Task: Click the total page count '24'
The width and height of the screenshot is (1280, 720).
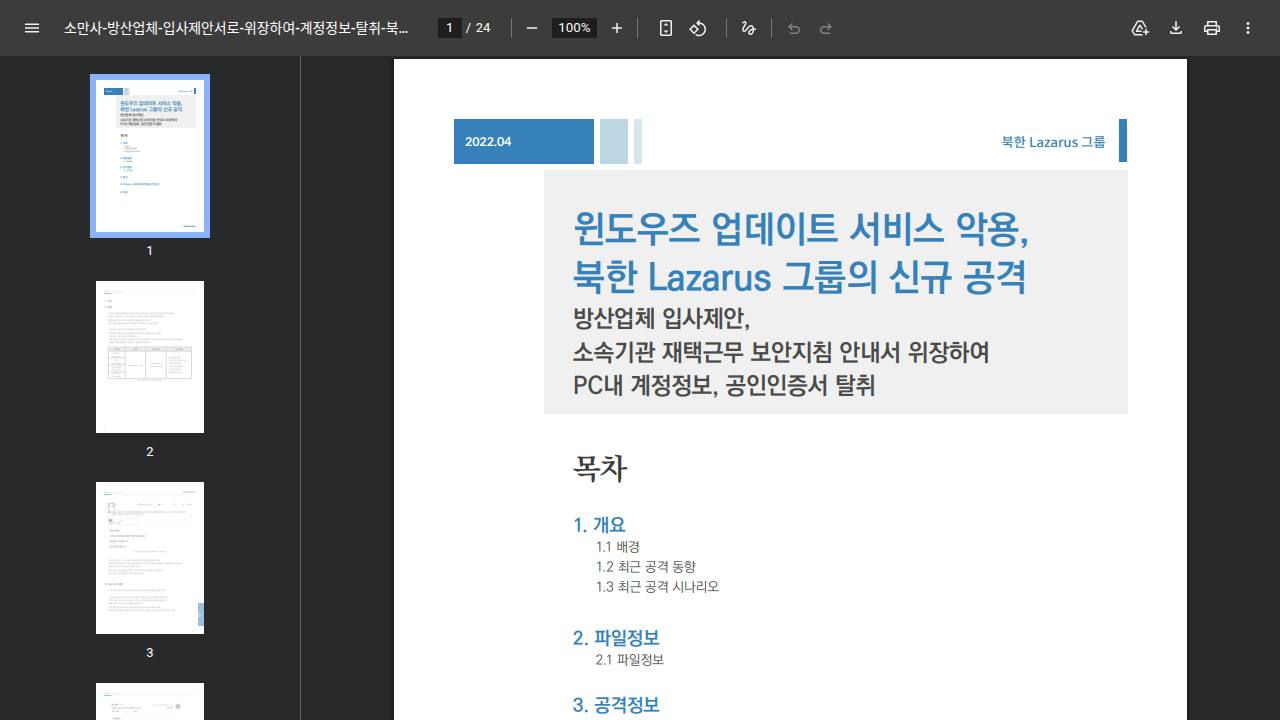Action: (483, 28)
